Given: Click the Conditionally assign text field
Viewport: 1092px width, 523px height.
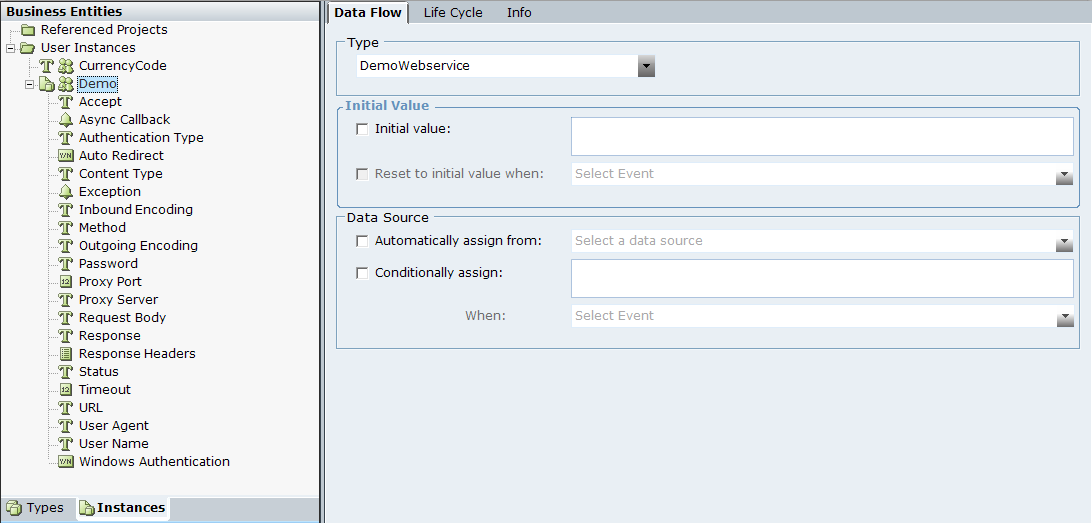Looking at the screenshot, I should [821, 279].
